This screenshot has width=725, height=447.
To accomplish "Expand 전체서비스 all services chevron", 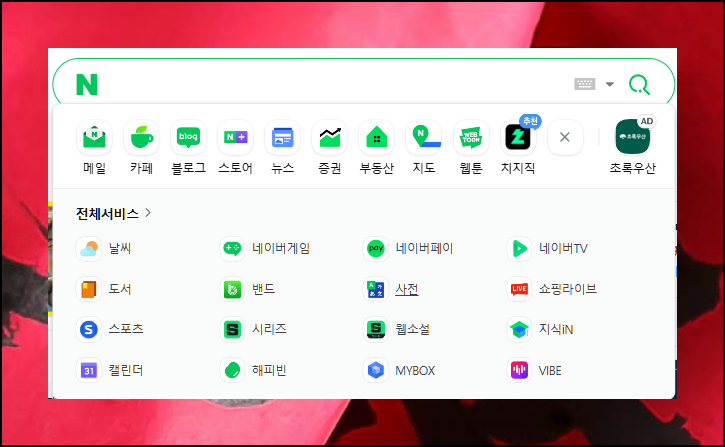I will [x=148, y=213].
